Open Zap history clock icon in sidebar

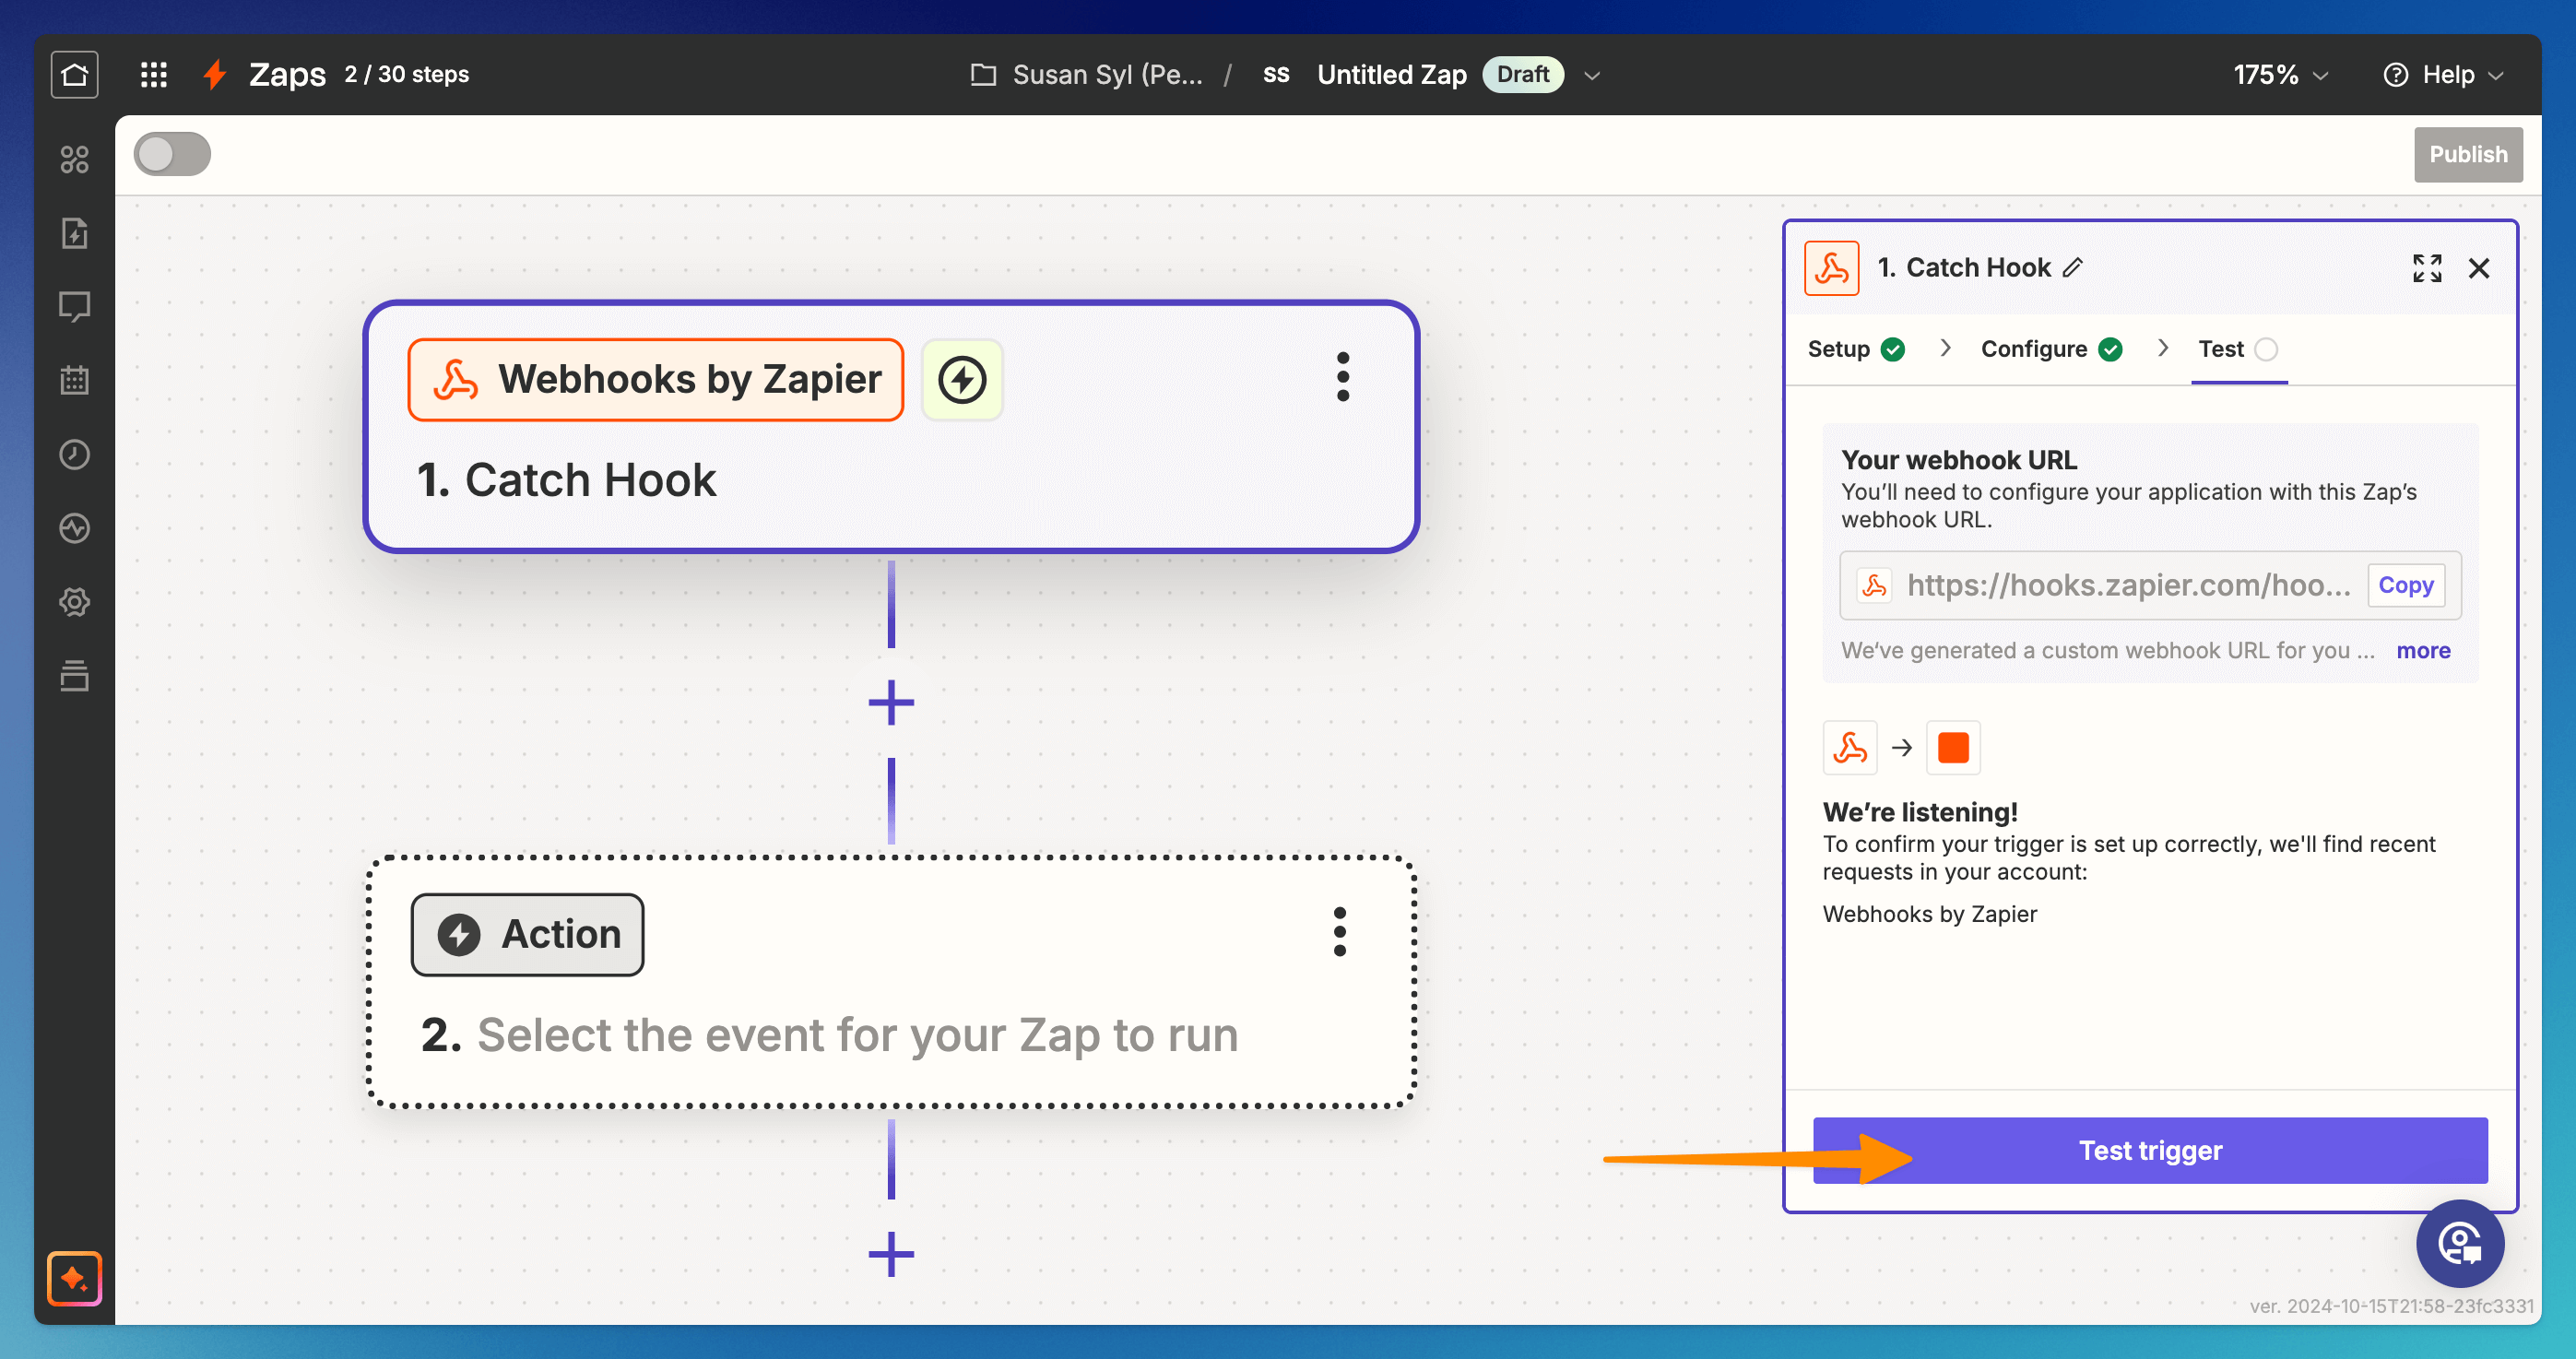point(75,454)
